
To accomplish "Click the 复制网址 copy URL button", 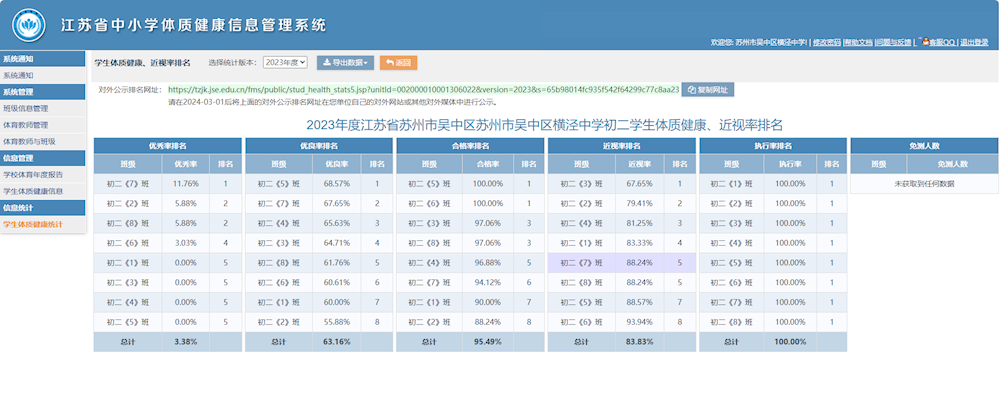I will coord(708,90).
